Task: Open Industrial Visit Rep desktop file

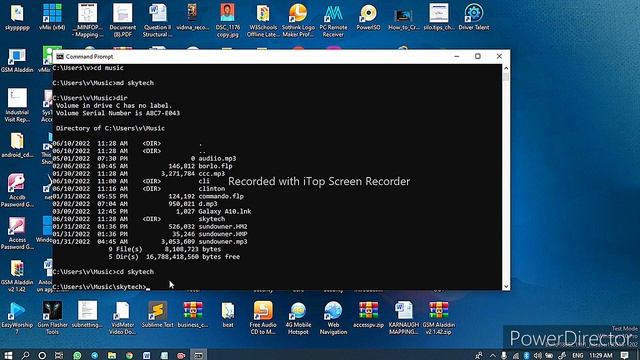Action: click(17, 105)
